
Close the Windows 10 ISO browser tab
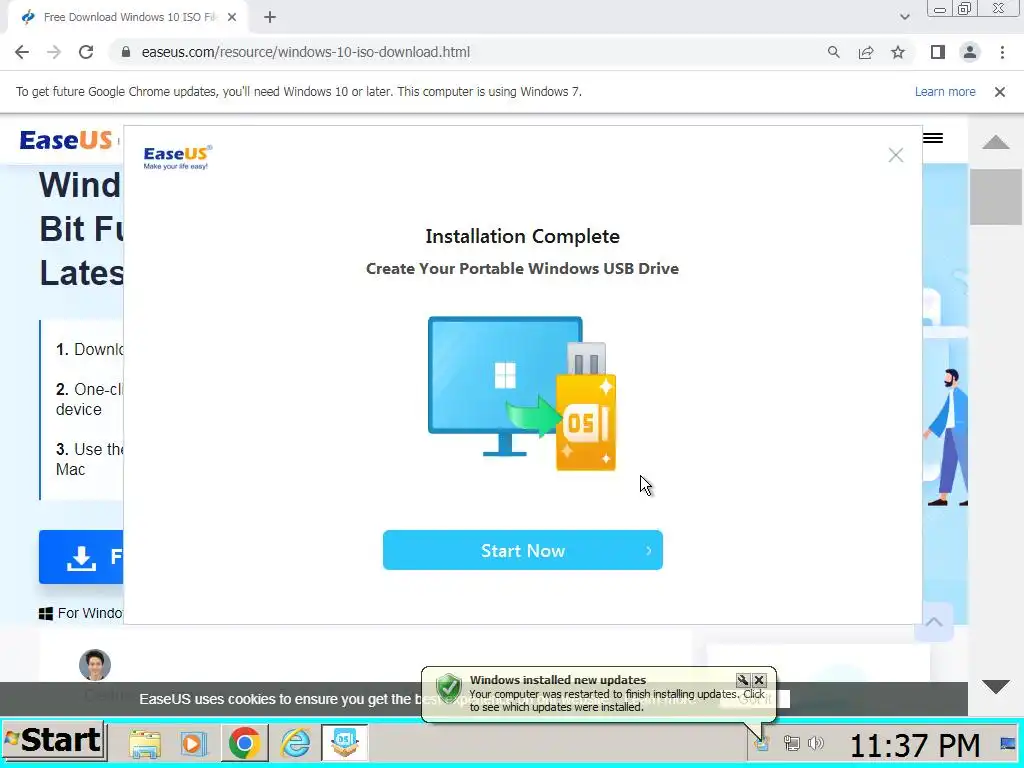(232, 18)
